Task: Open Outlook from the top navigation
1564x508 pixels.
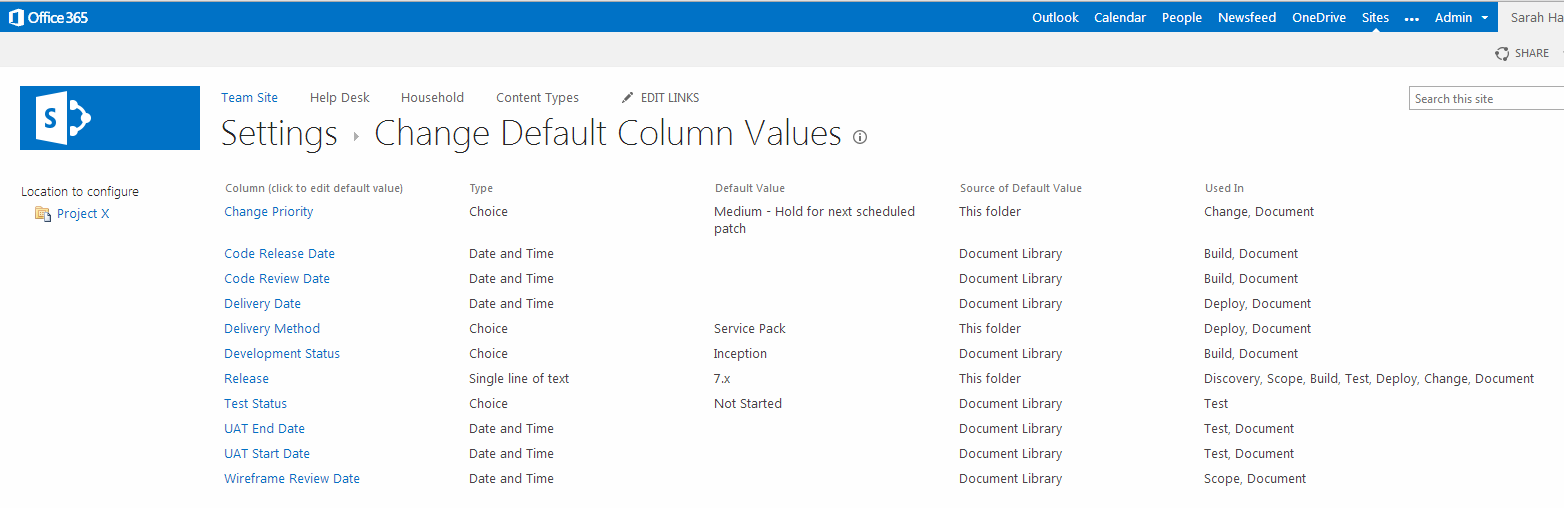Action: coord(1055,18)
